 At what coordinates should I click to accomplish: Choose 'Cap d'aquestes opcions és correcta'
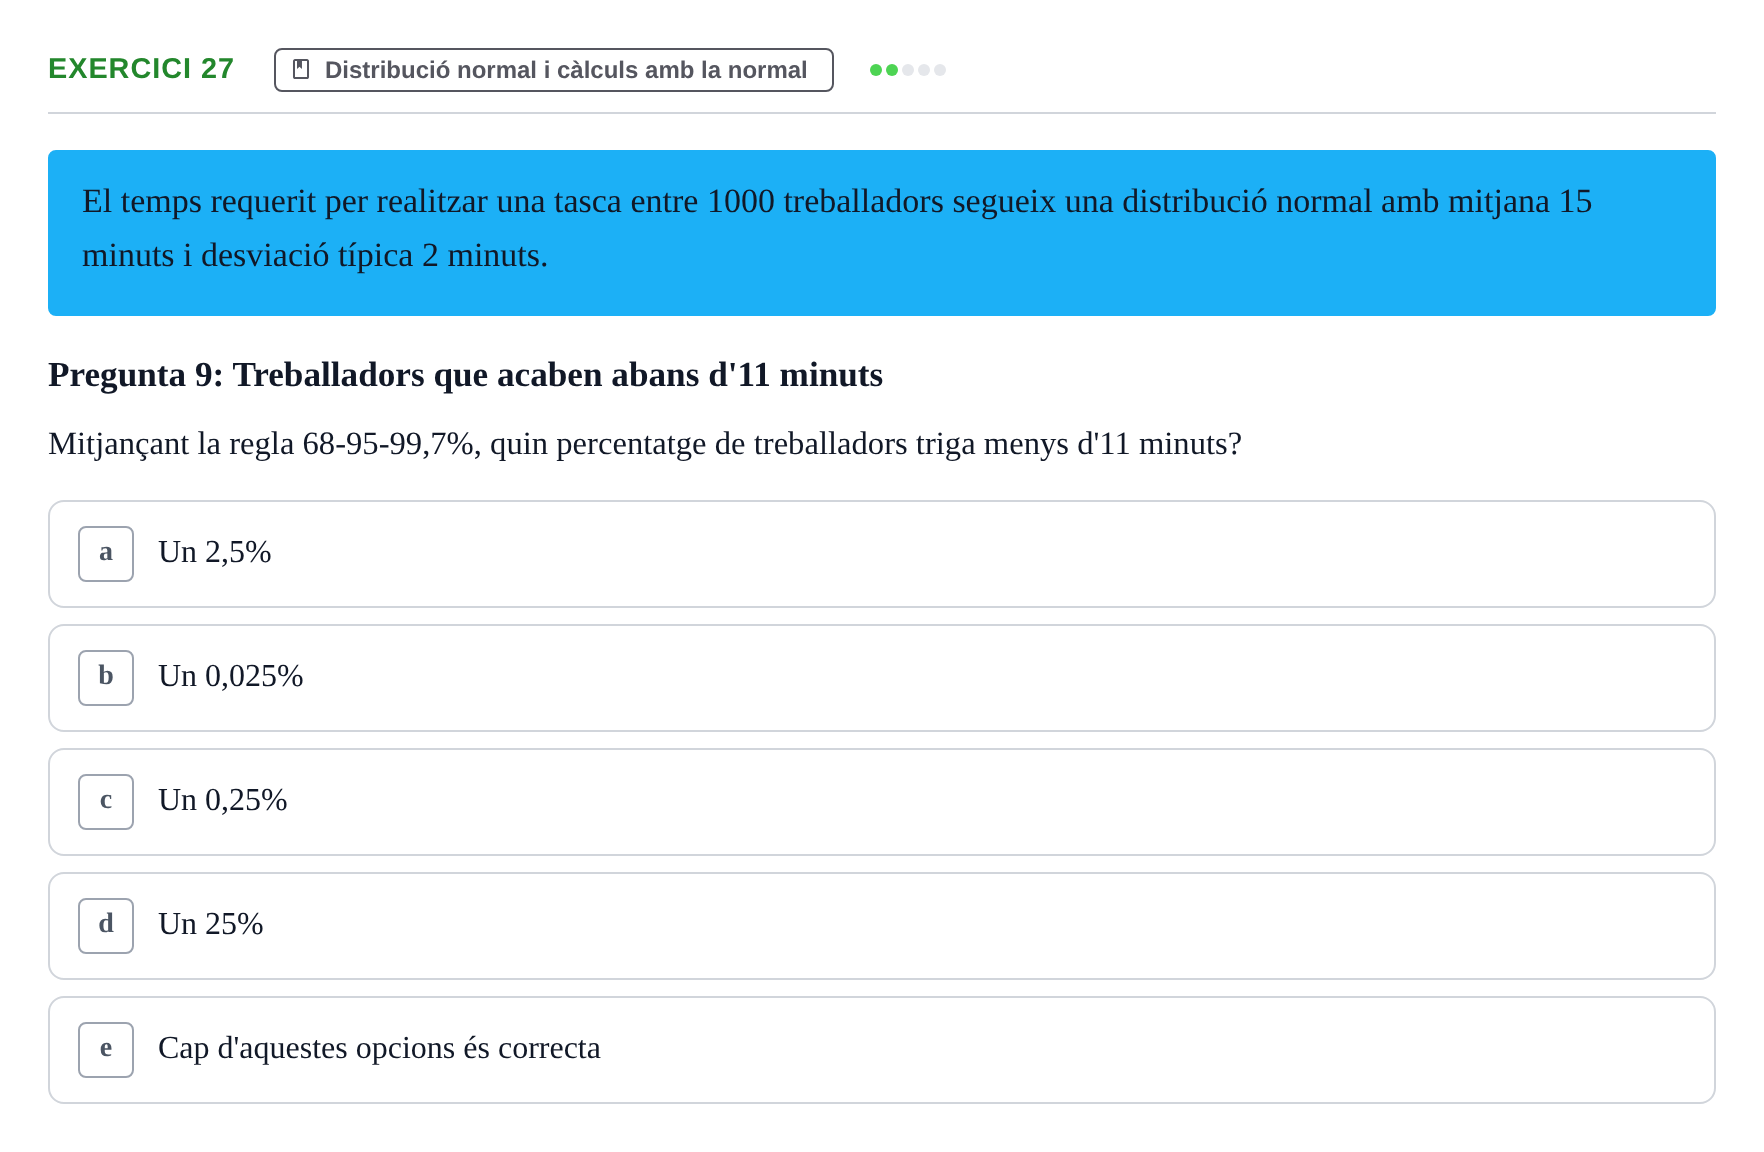[882, 1050]
